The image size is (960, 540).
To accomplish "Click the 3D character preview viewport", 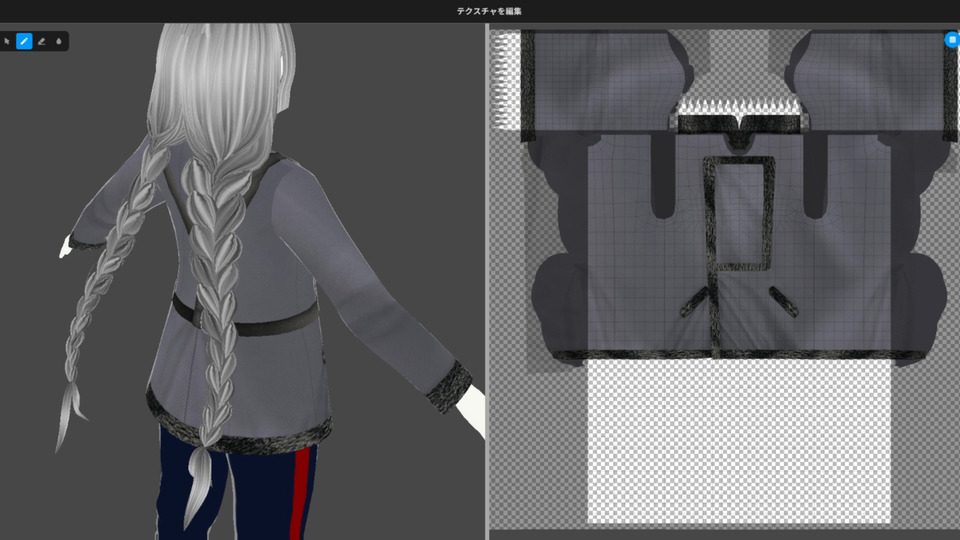I will point(242,282).
